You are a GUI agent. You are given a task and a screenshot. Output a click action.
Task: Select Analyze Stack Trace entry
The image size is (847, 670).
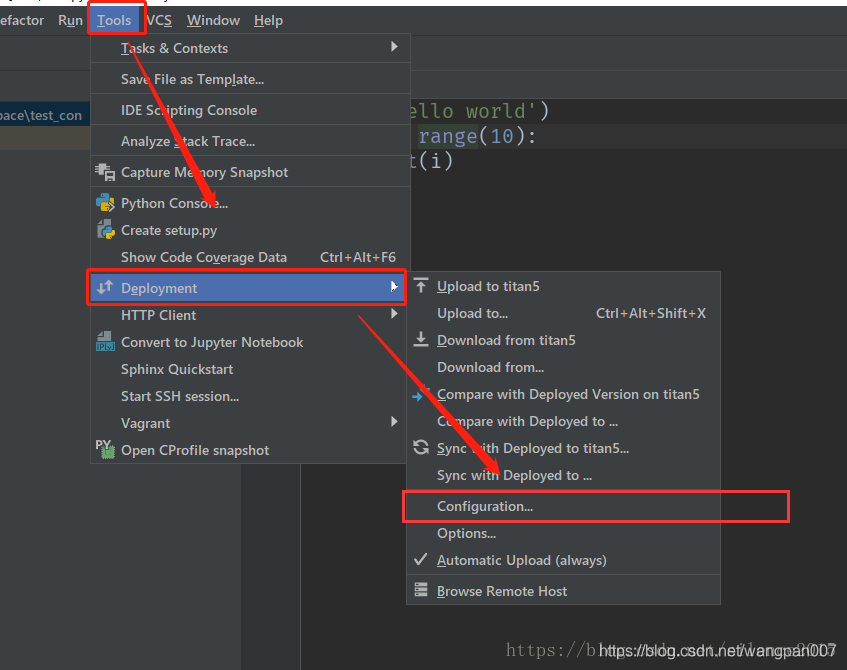click(250, 142)
